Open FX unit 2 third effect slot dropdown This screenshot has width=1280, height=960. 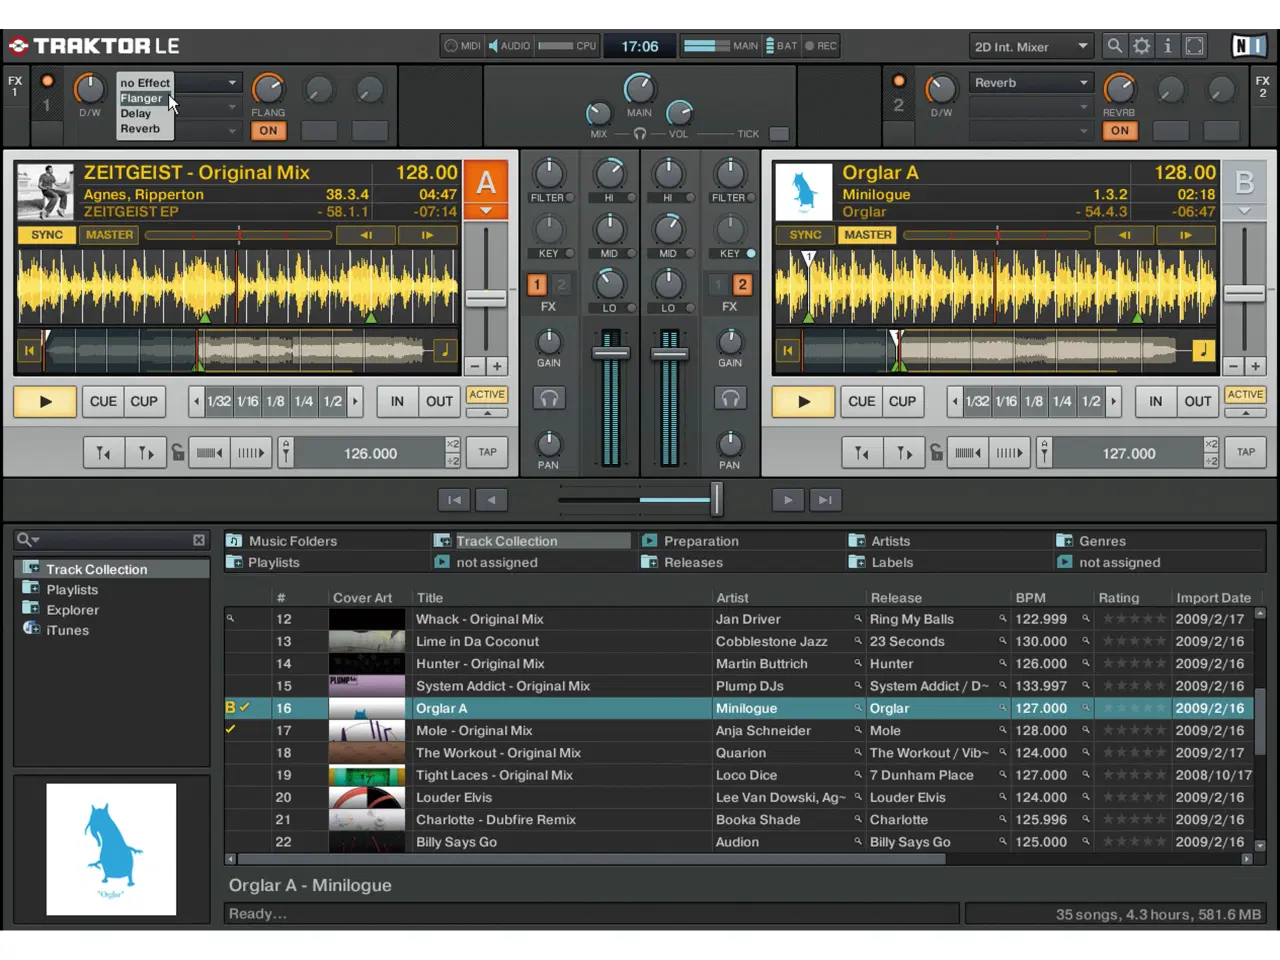pos(1031,131)
